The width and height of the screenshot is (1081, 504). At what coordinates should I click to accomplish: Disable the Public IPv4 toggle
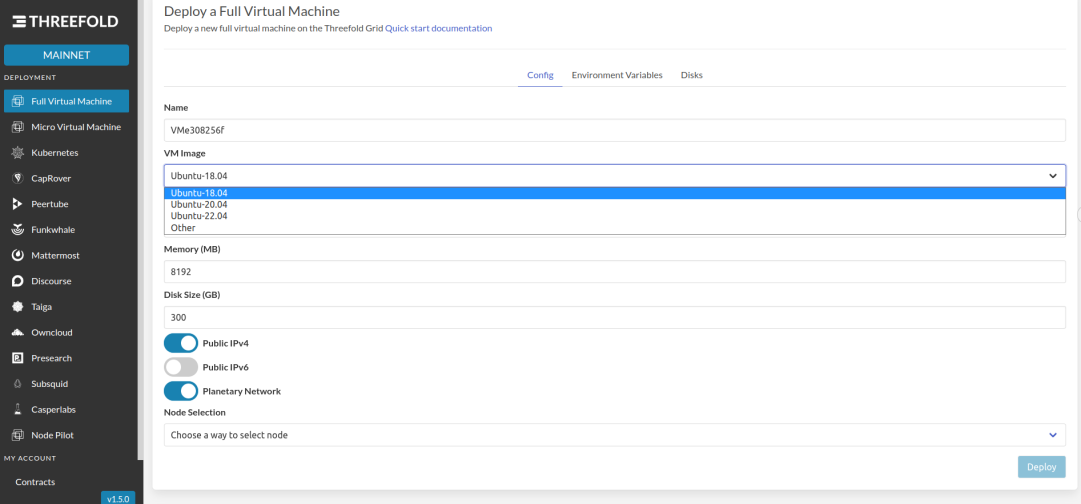pyautogui.click(x=181, y=343)
